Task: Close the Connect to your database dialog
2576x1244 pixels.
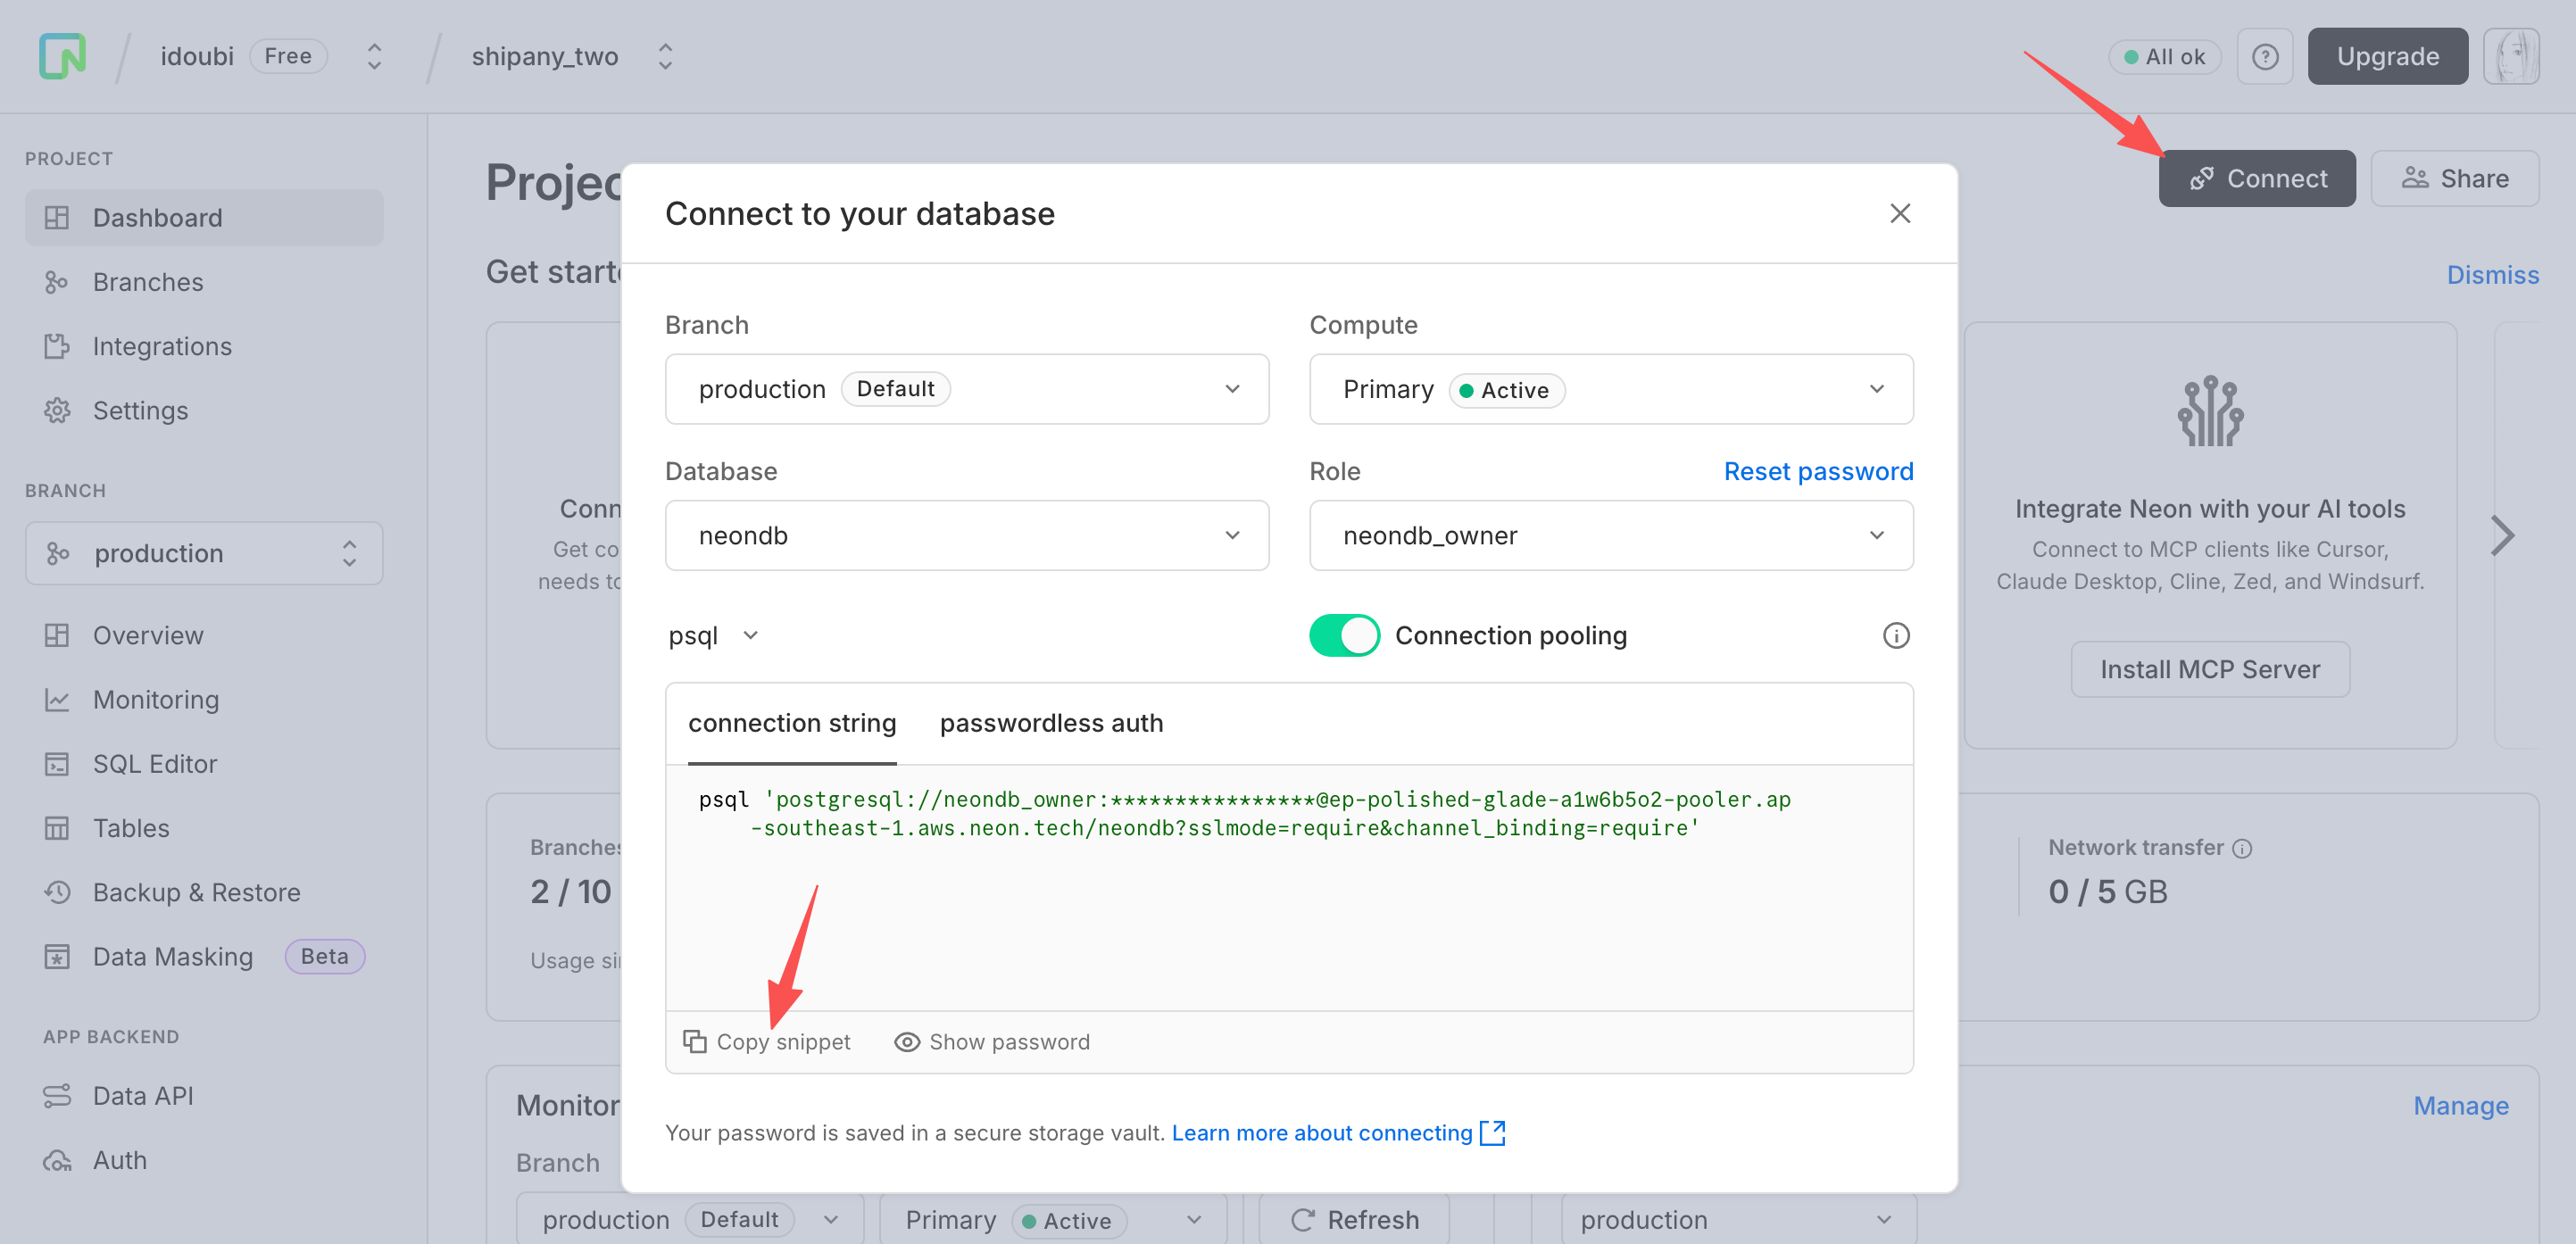Action: tap(1899, 213)
